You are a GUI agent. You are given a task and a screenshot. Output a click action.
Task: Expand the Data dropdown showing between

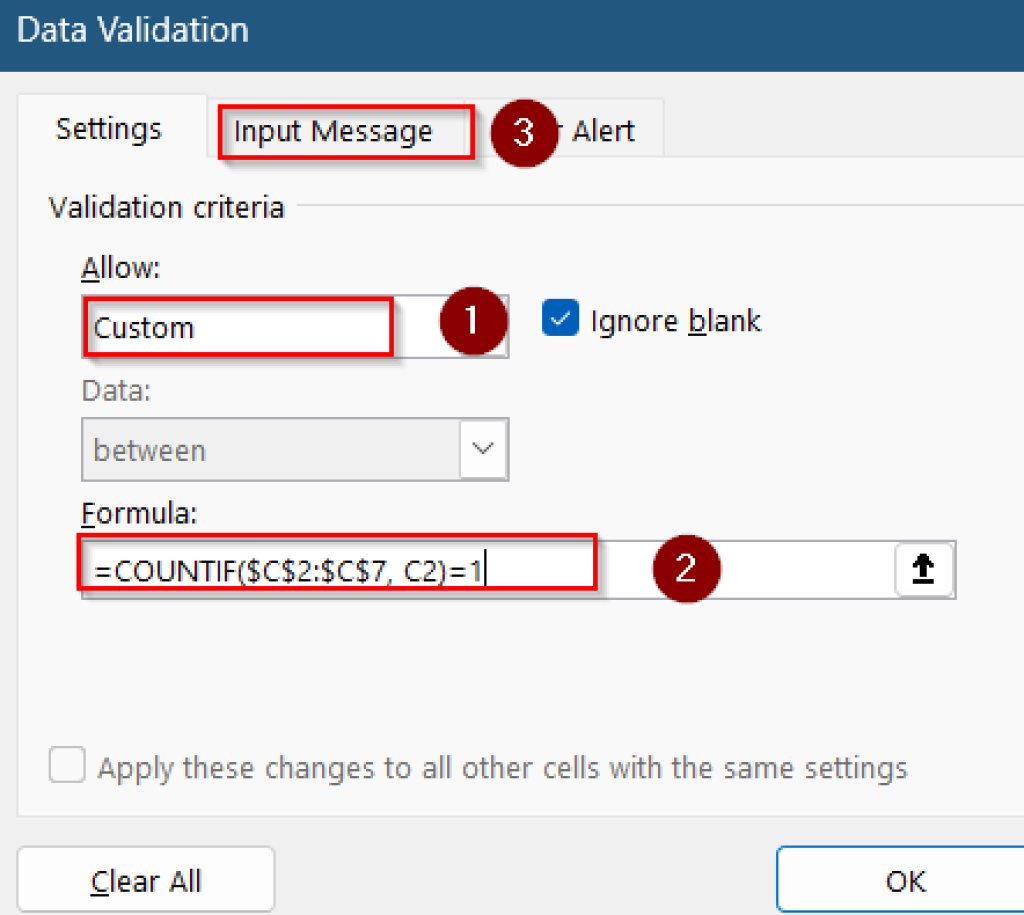[484, 449]
